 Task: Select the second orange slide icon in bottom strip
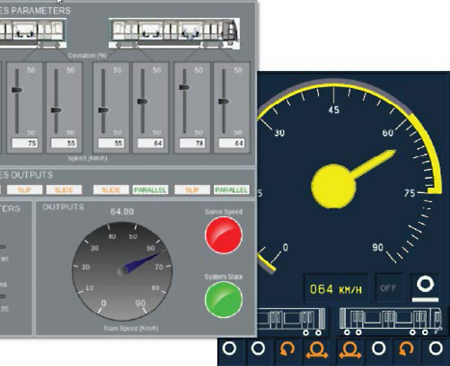coord(350,350)
